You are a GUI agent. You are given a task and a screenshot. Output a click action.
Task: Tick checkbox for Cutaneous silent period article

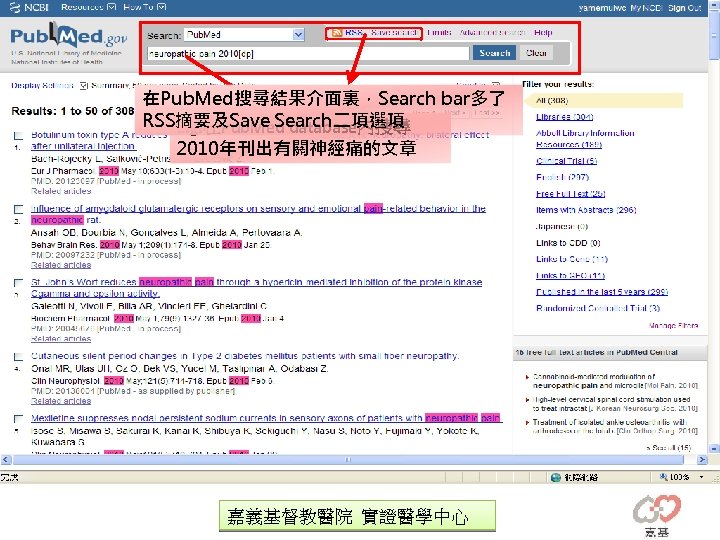(18, 357)
